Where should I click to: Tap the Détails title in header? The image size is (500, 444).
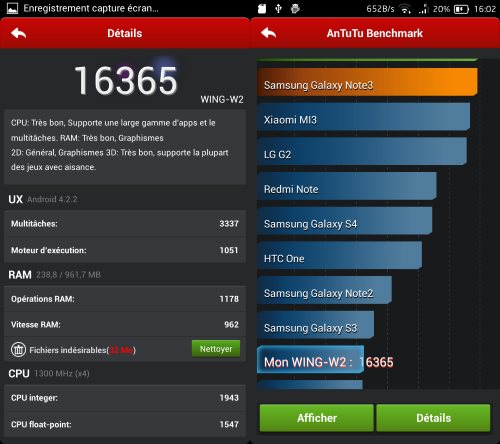125,33
